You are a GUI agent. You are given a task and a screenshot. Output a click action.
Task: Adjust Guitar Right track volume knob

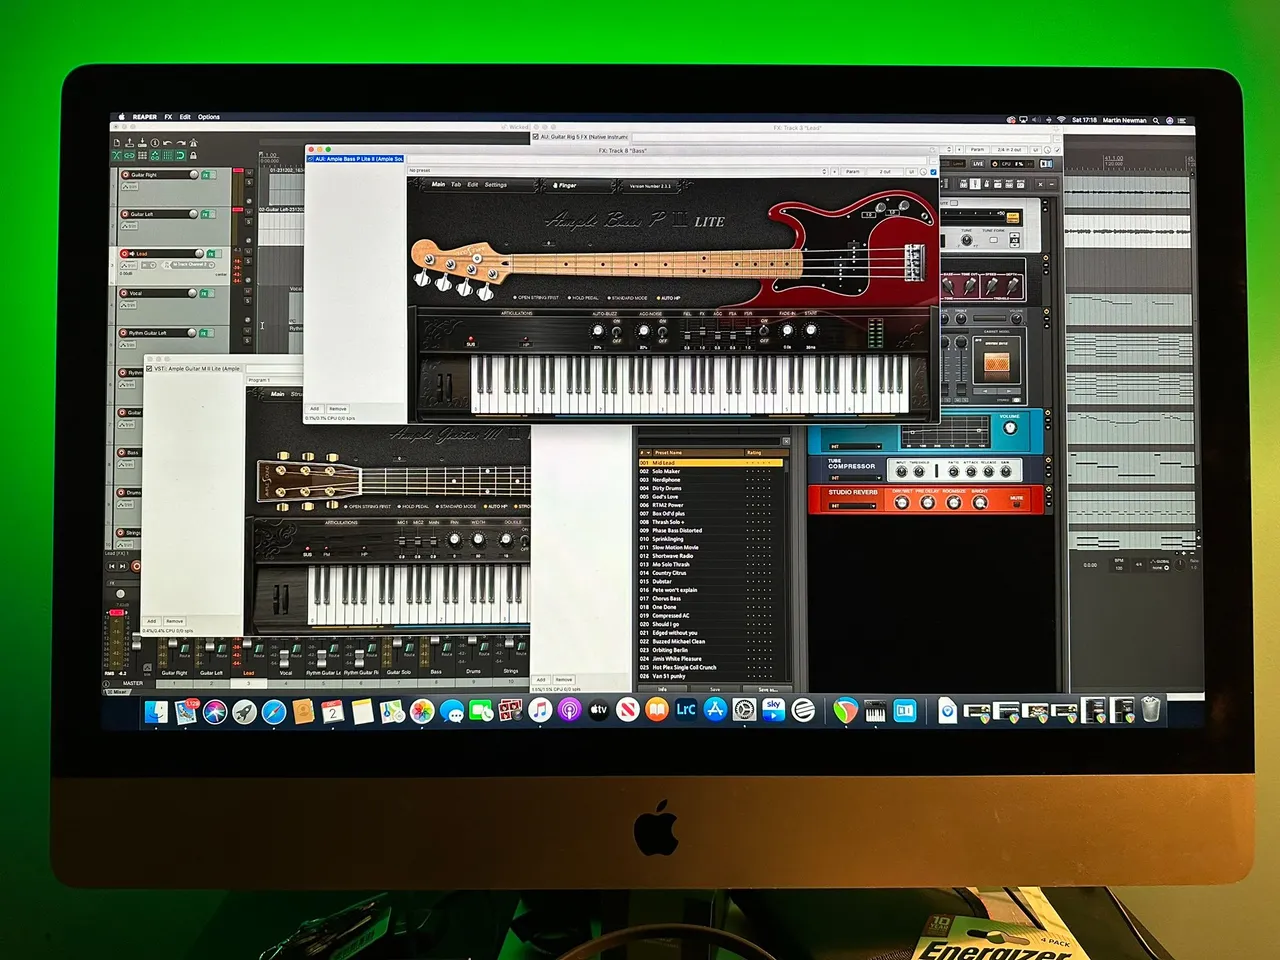pyautogui.click(x=194, y=174)
